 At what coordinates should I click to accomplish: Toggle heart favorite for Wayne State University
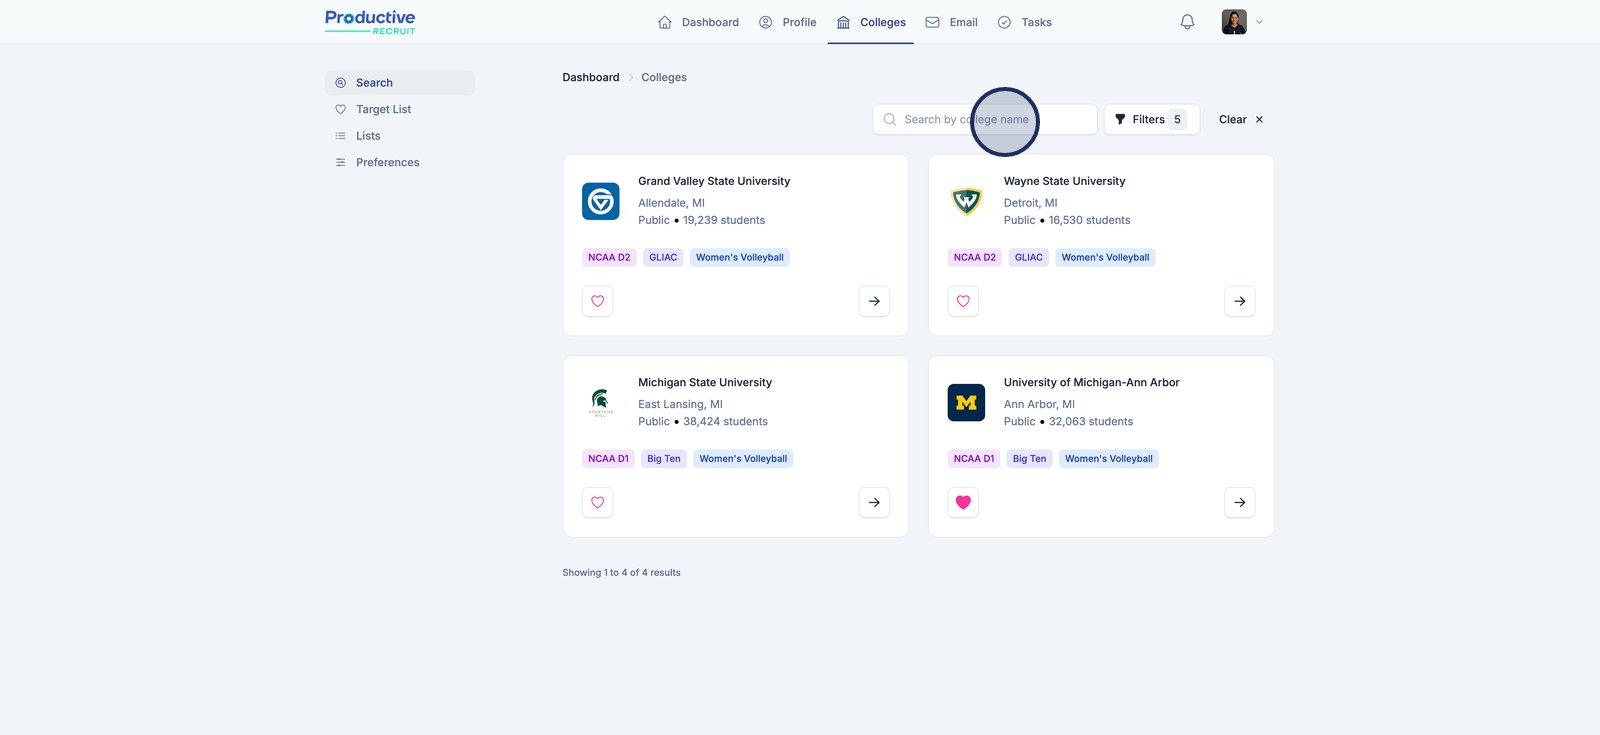963,301
